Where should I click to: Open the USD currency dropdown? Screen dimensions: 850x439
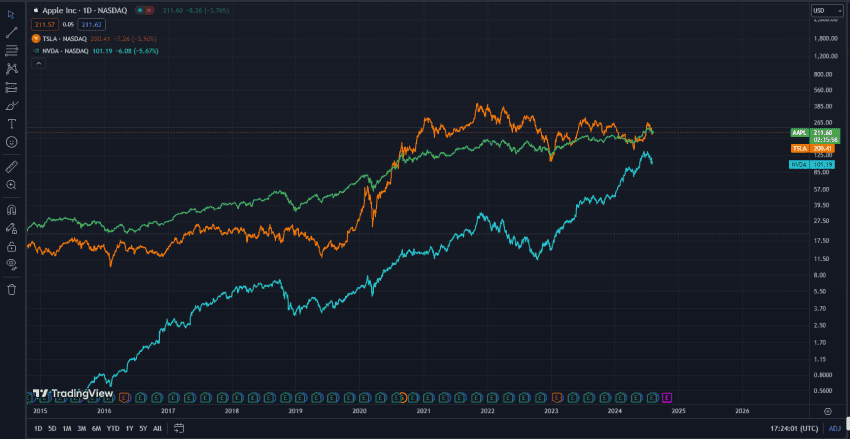(x=825, y=10)
